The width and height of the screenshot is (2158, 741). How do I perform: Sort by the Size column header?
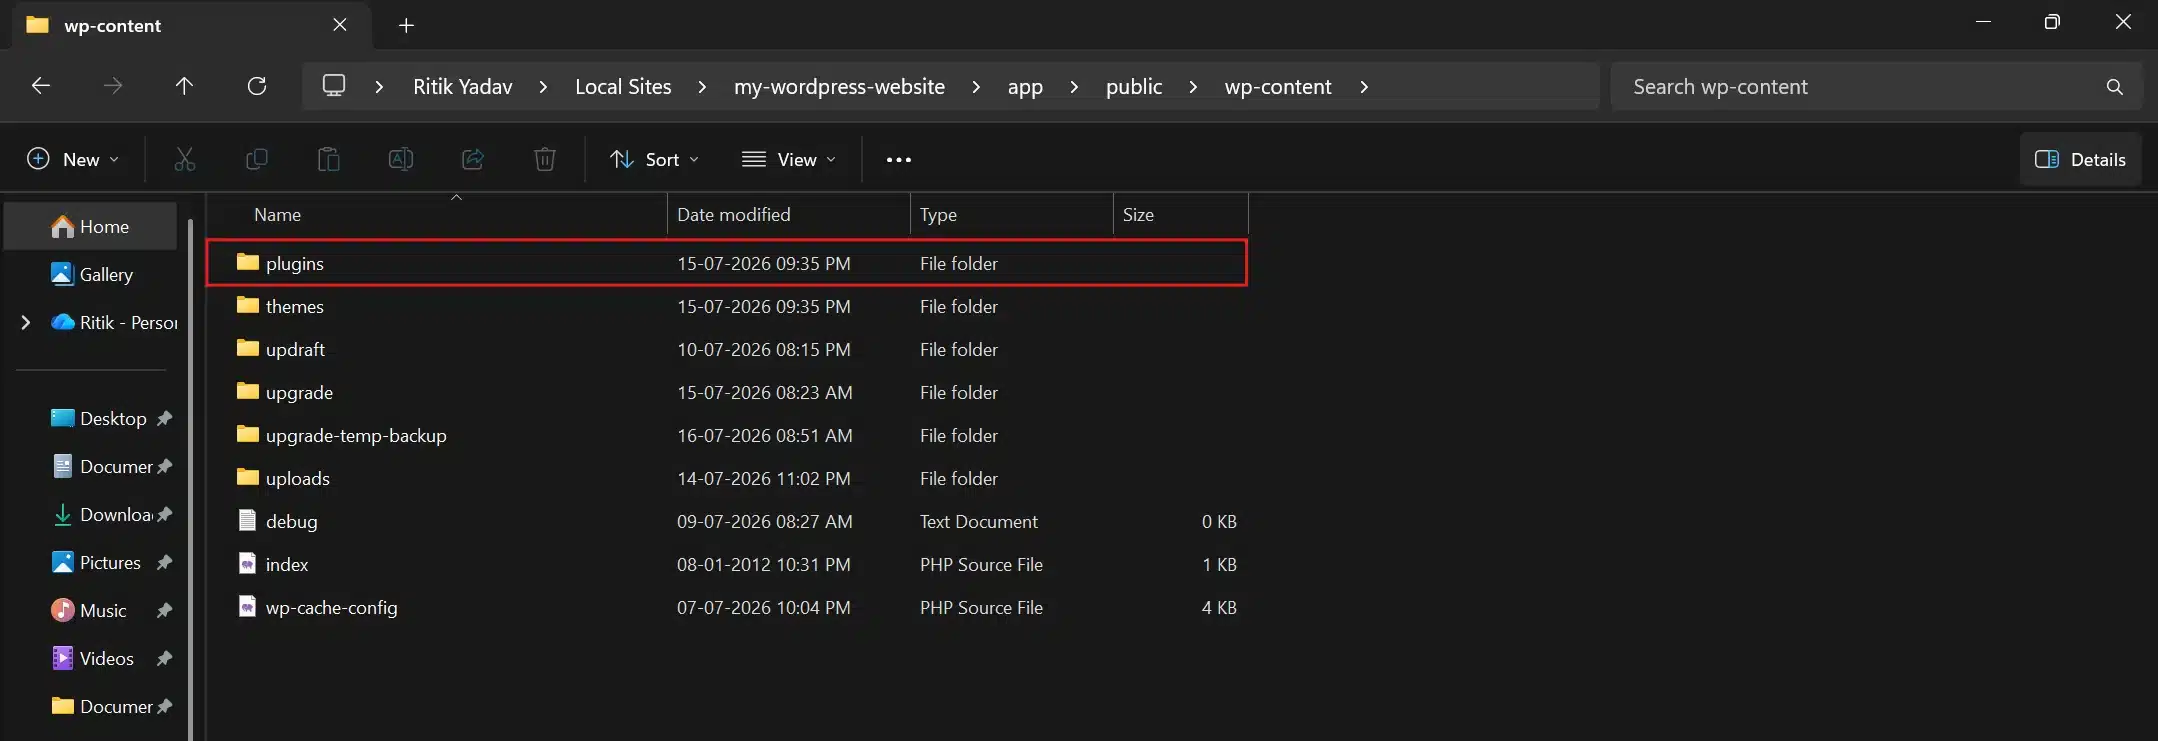1181,215
